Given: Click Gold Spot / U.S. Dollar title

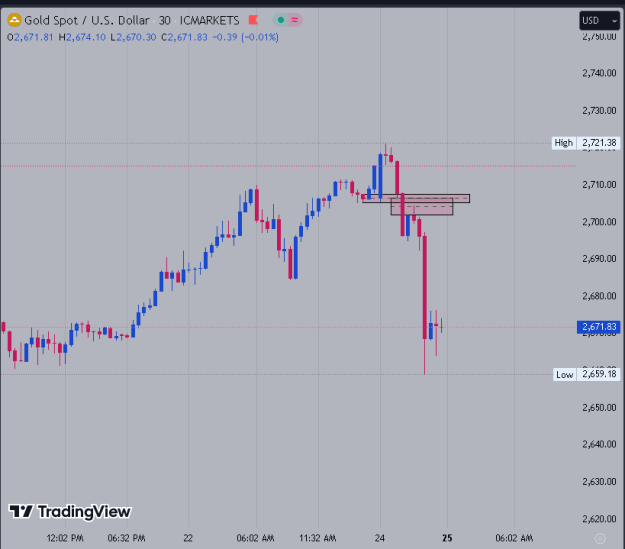Looking at the screenshot, I should (87, 20).
